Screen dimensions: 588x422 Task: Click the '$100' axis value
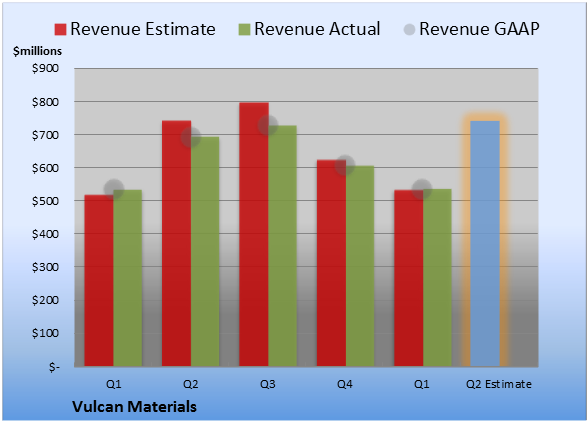pos(45,333)
